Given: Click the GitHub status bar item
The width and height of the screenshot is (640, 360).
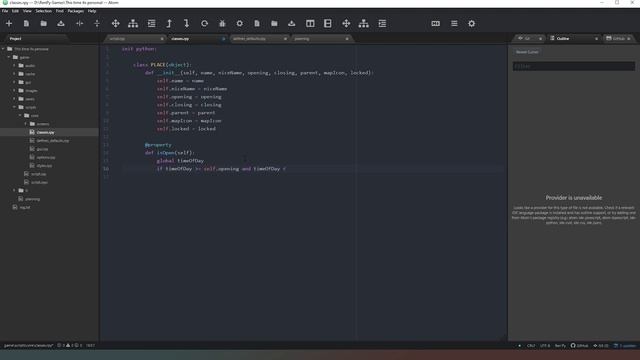Looking at the screenshot, I should (x=580, y=346).
